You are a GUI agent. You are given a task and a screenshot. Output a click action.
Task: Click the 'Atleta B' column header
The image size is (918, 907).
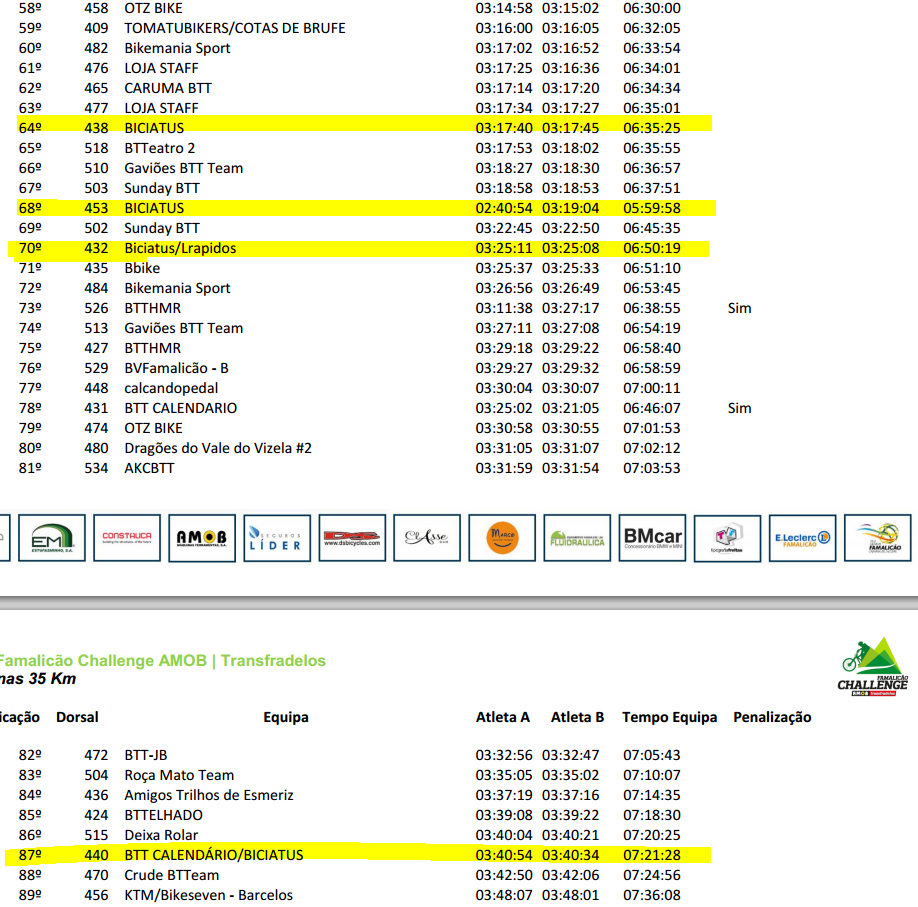577,717
